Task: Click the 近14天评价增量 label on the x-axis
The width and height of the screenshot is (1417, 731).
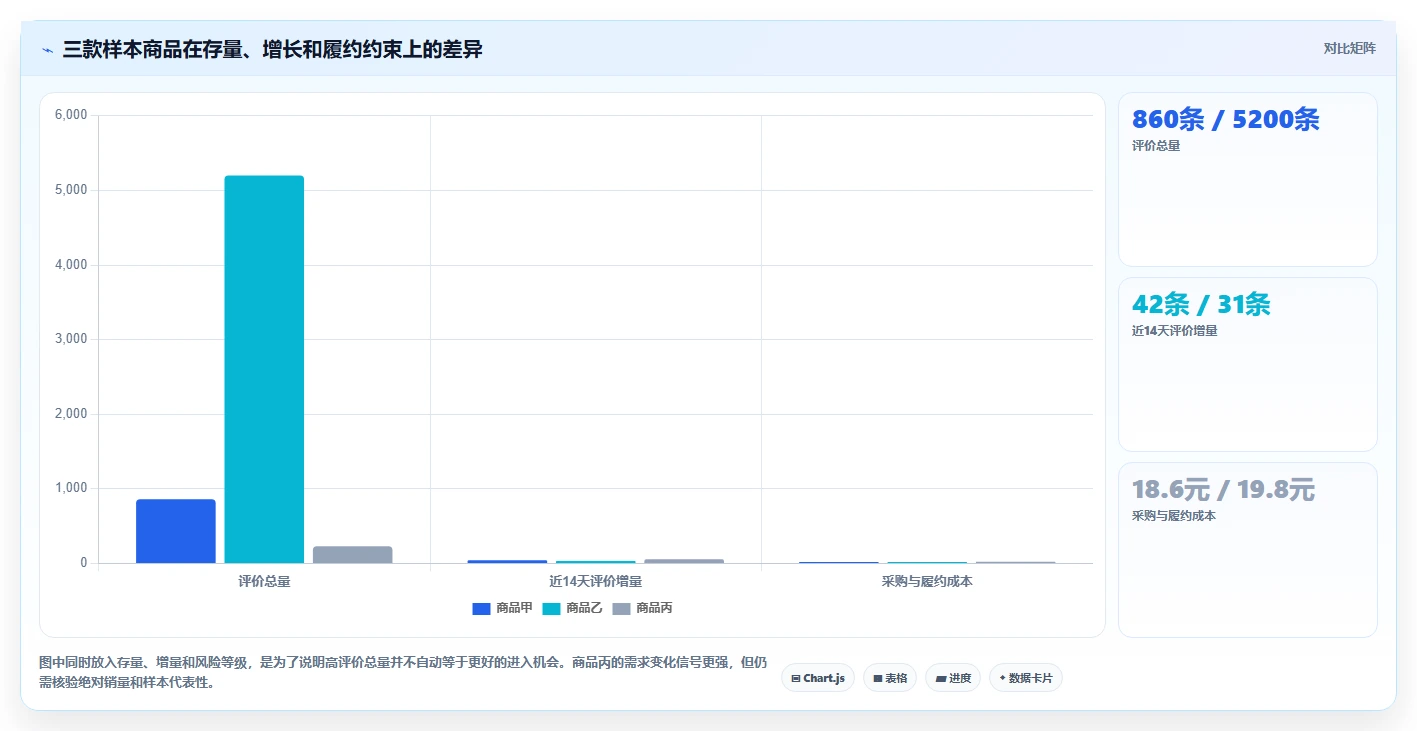Action: [x=595, y=581]
